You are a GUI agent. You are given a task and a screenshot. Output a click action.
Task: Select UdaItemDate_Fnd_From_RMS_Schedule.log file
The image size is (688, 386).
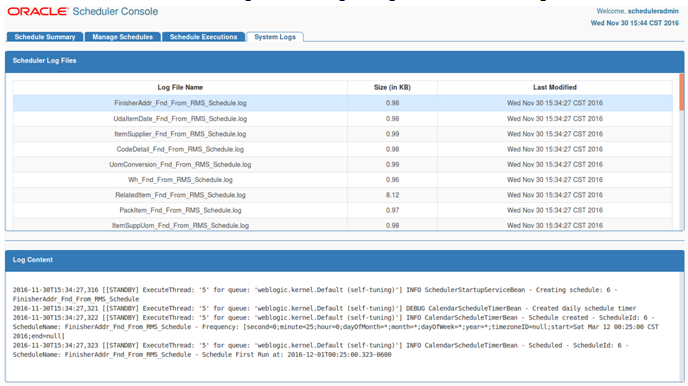tap(180, 118)
